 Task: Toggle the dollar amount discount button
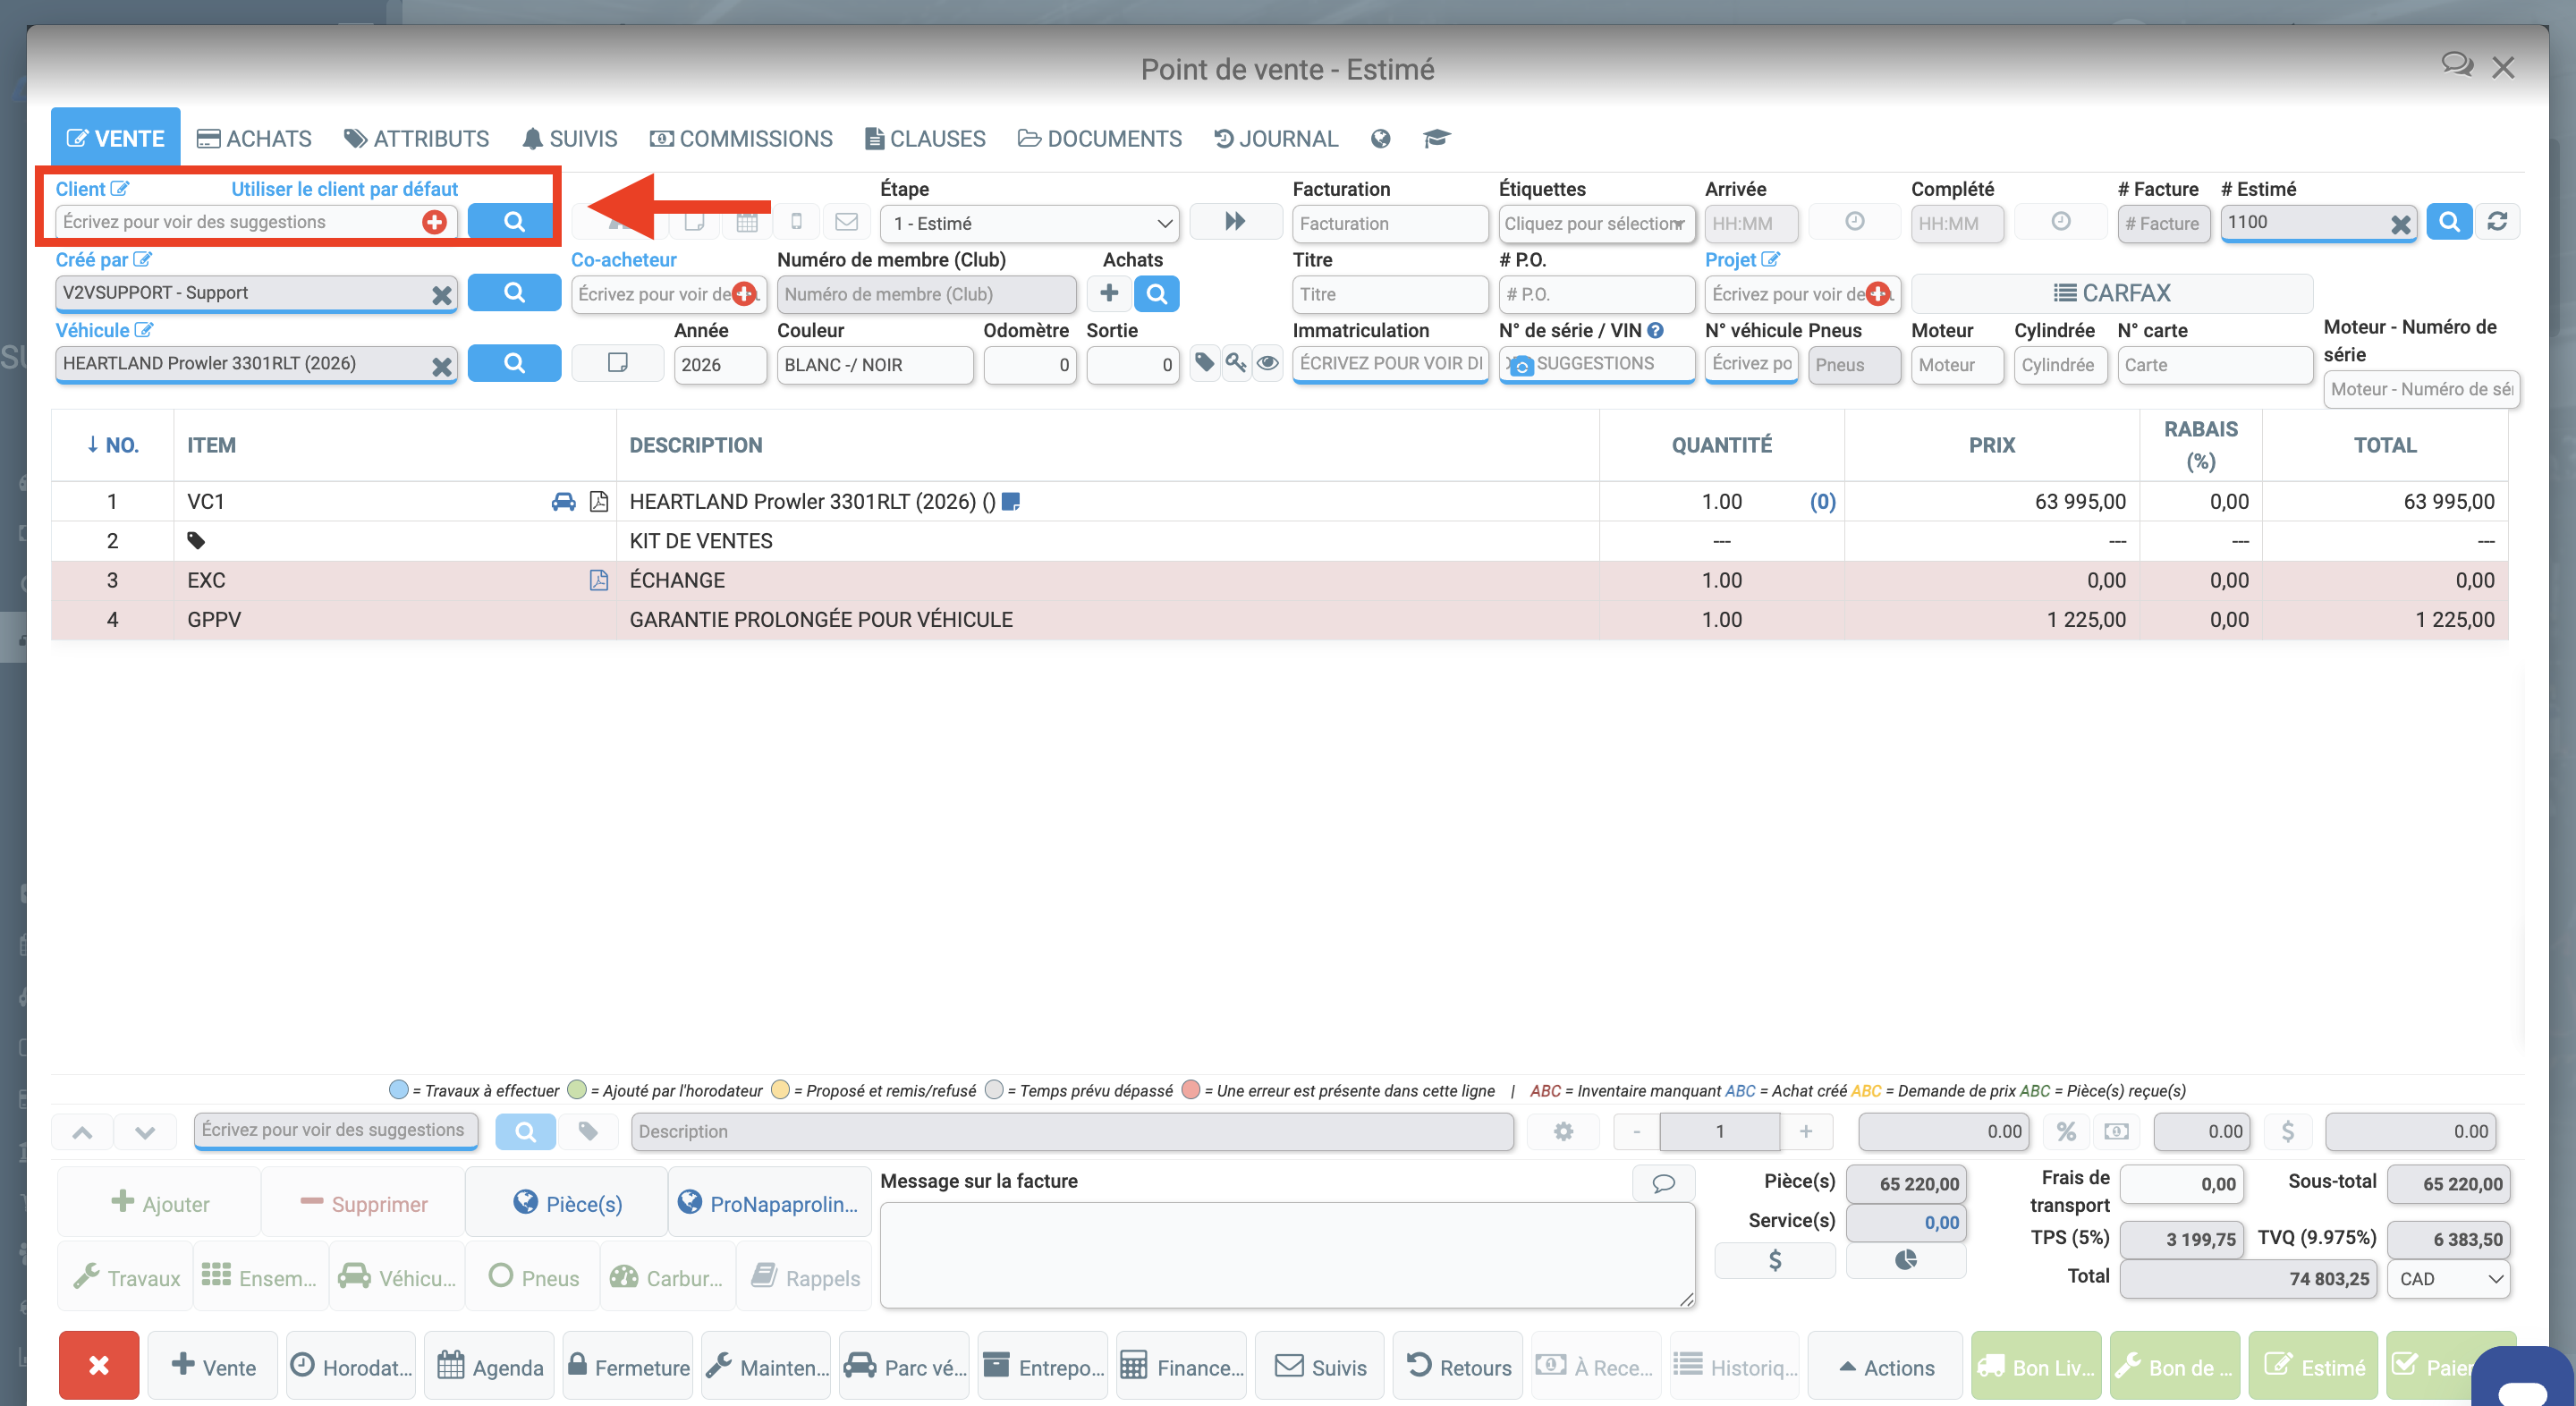[2287, 1131]
